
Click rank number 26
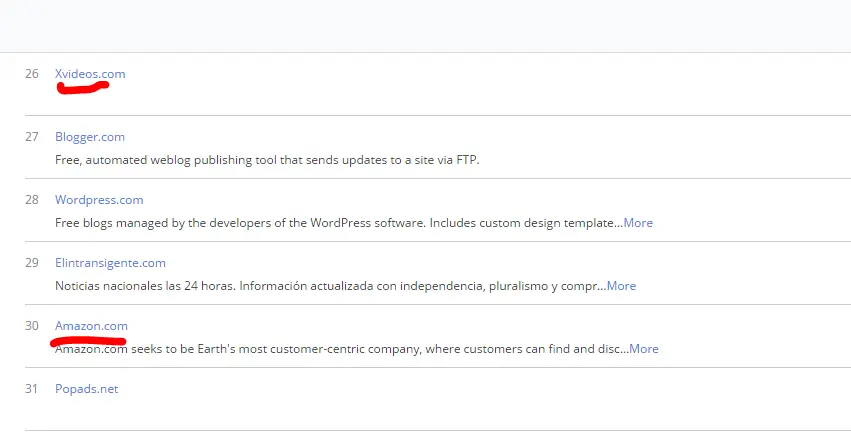32,74
